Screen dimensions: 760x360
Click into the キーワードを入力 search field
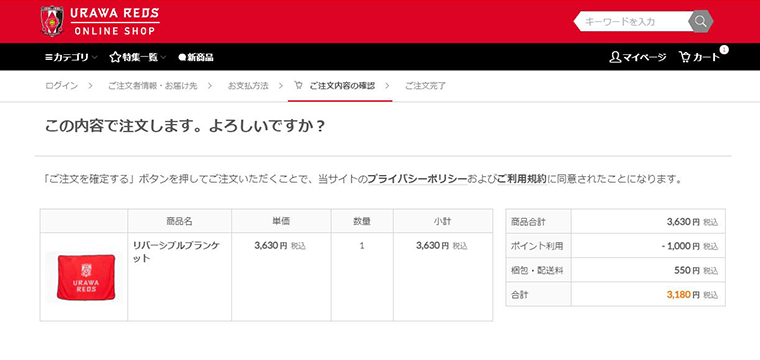coord(634,22)
